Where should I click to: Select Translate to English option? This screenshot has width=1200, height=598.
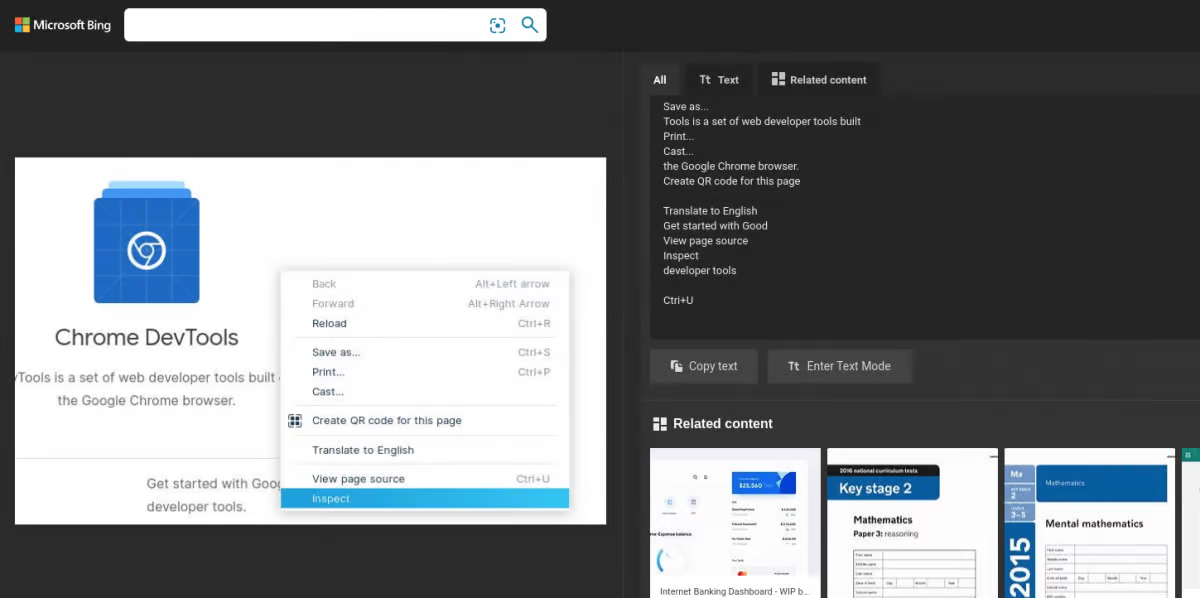pyautogui.click(x=362, y=450)
